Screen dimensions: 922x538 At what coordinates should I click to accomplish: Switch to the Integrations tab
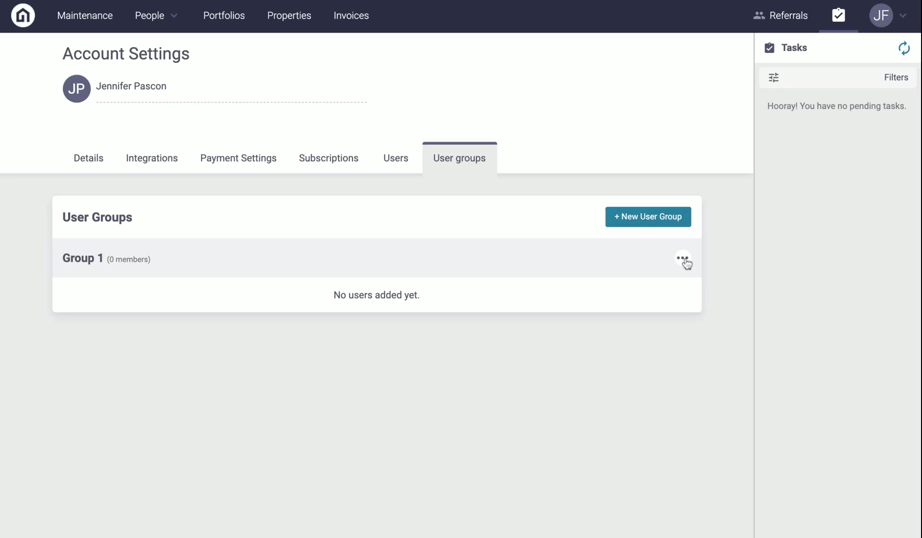[152, 158]
